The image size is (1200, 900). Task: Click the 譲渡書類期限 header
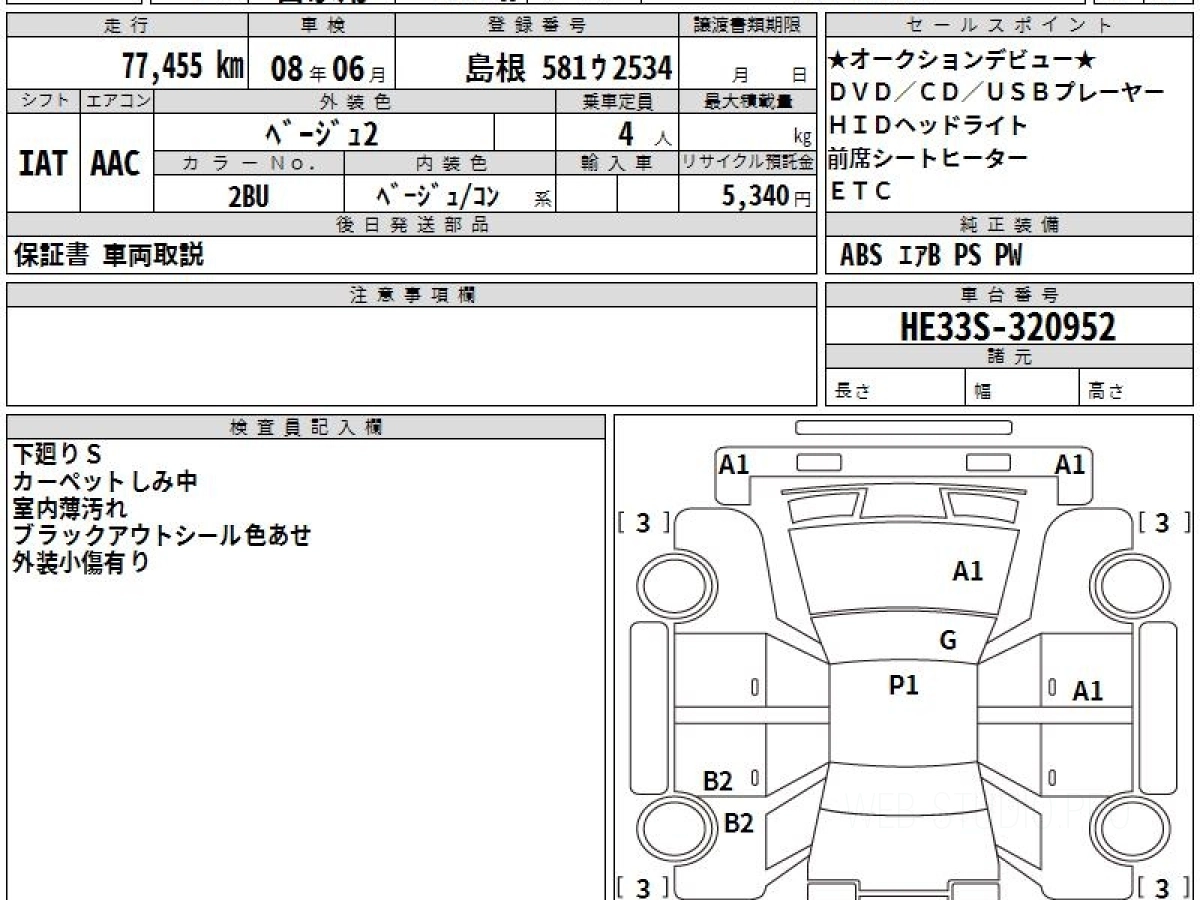point(747,27)
